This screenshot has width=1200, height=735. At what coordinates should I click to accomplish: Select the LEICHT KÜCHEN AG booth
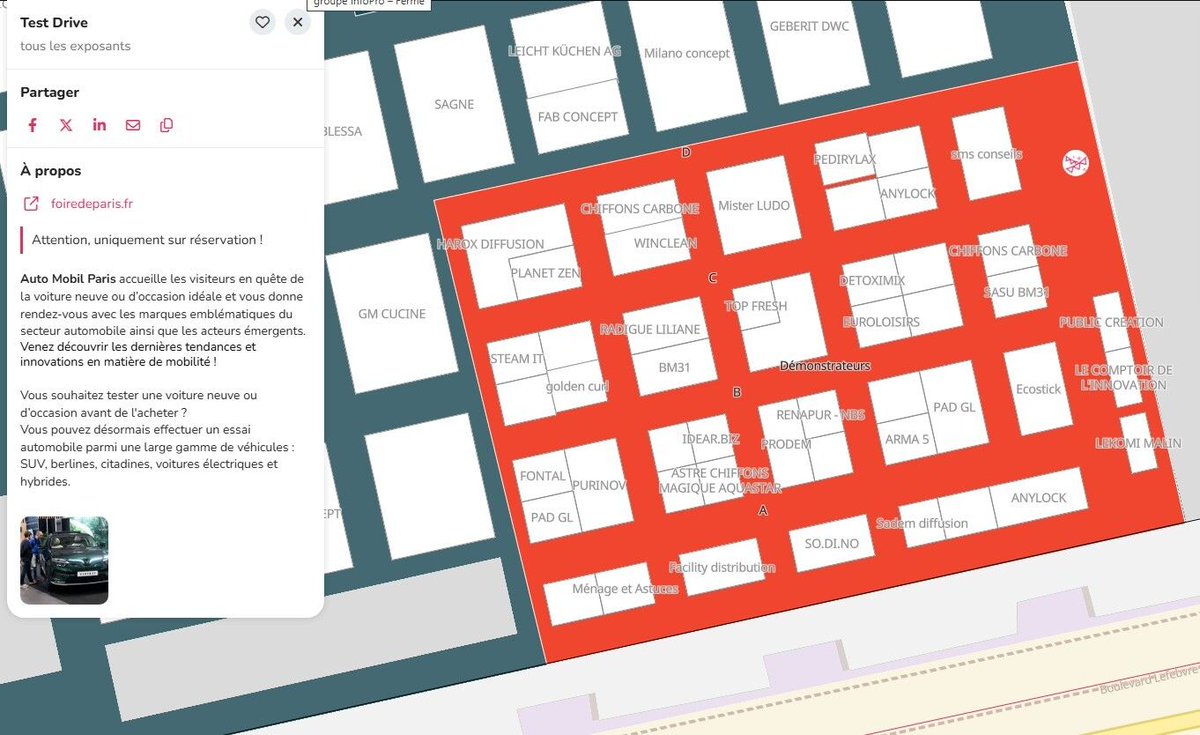pos(564,51)
